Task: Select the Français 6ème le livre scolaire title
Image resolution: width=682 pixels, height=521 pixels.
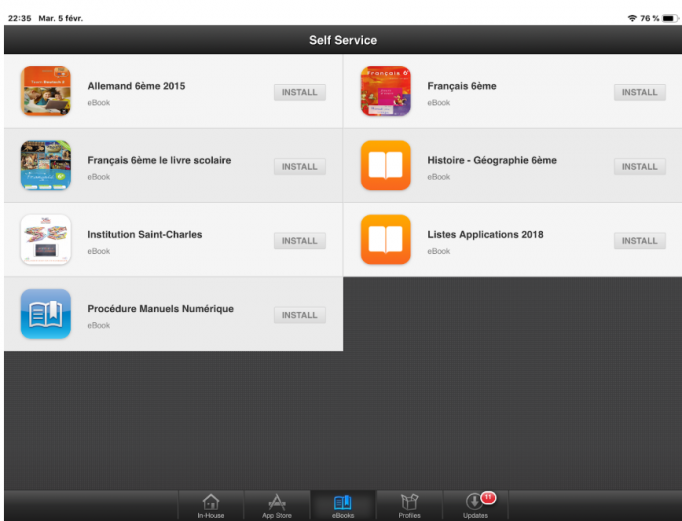Action: 159,160
